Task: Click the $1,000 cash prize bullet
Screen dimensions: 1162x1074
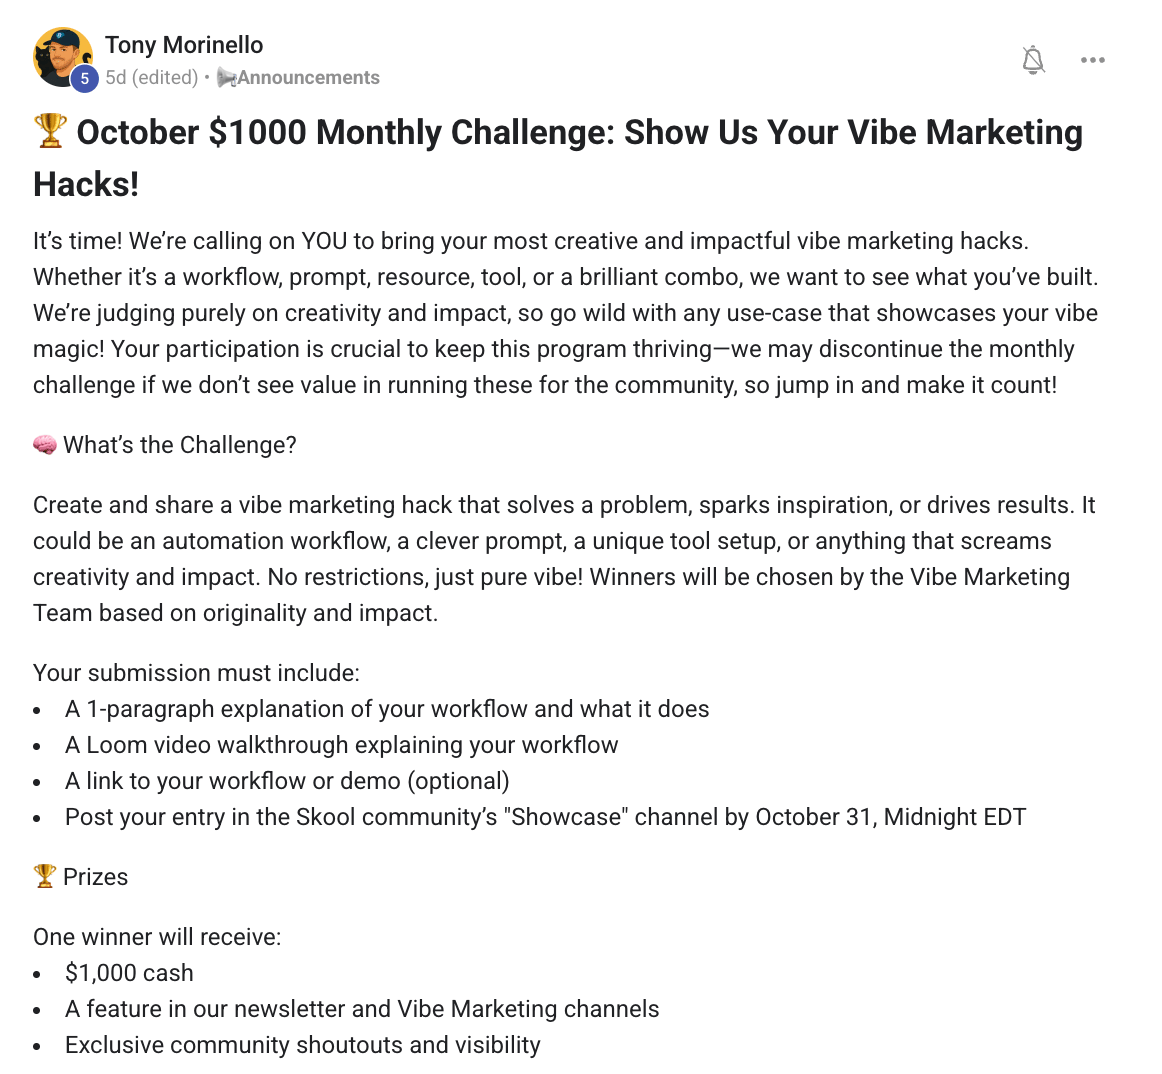Action: 129,972
